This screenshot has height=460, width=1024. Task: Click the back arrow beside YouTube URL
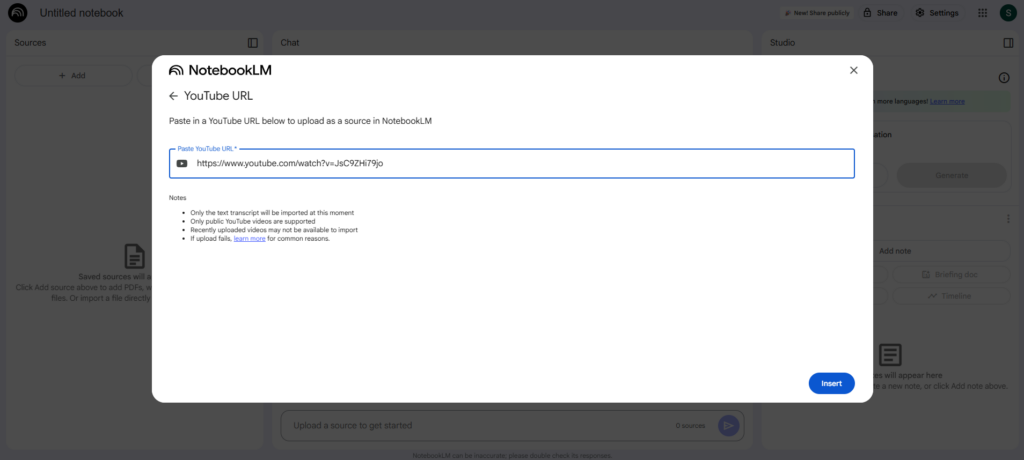pos(173,96)
